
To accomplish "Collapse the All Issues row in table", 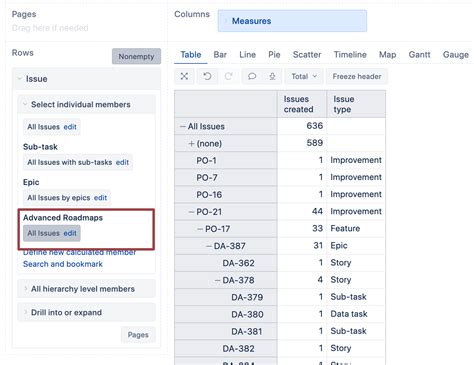I will pos(183,127).
